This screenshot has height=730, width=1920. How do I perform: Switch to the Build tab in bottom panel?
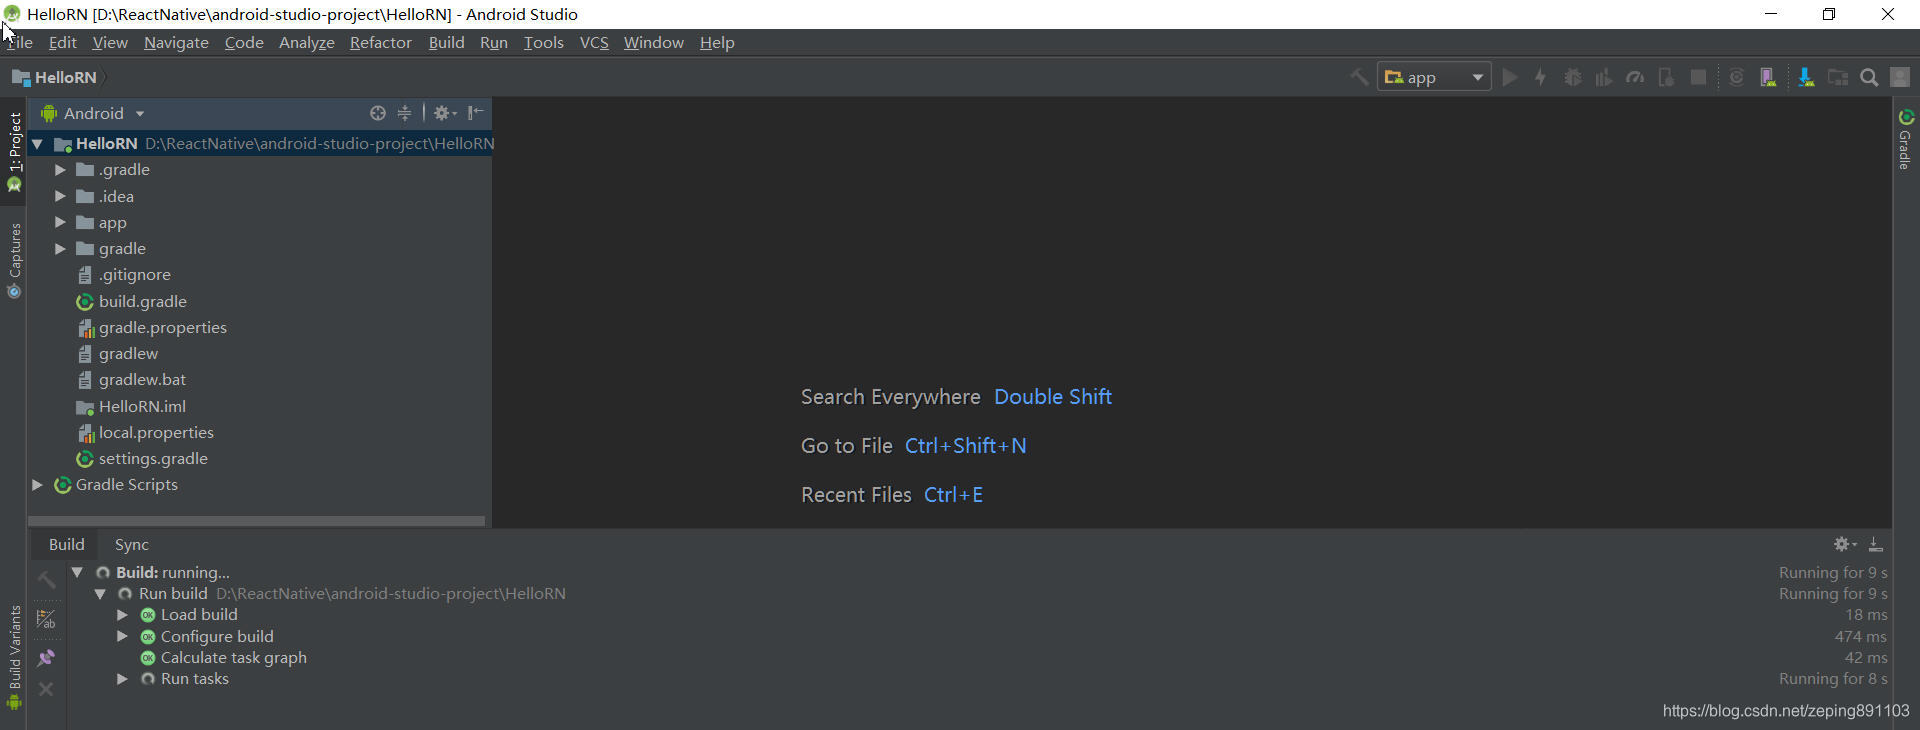[66, 544]
